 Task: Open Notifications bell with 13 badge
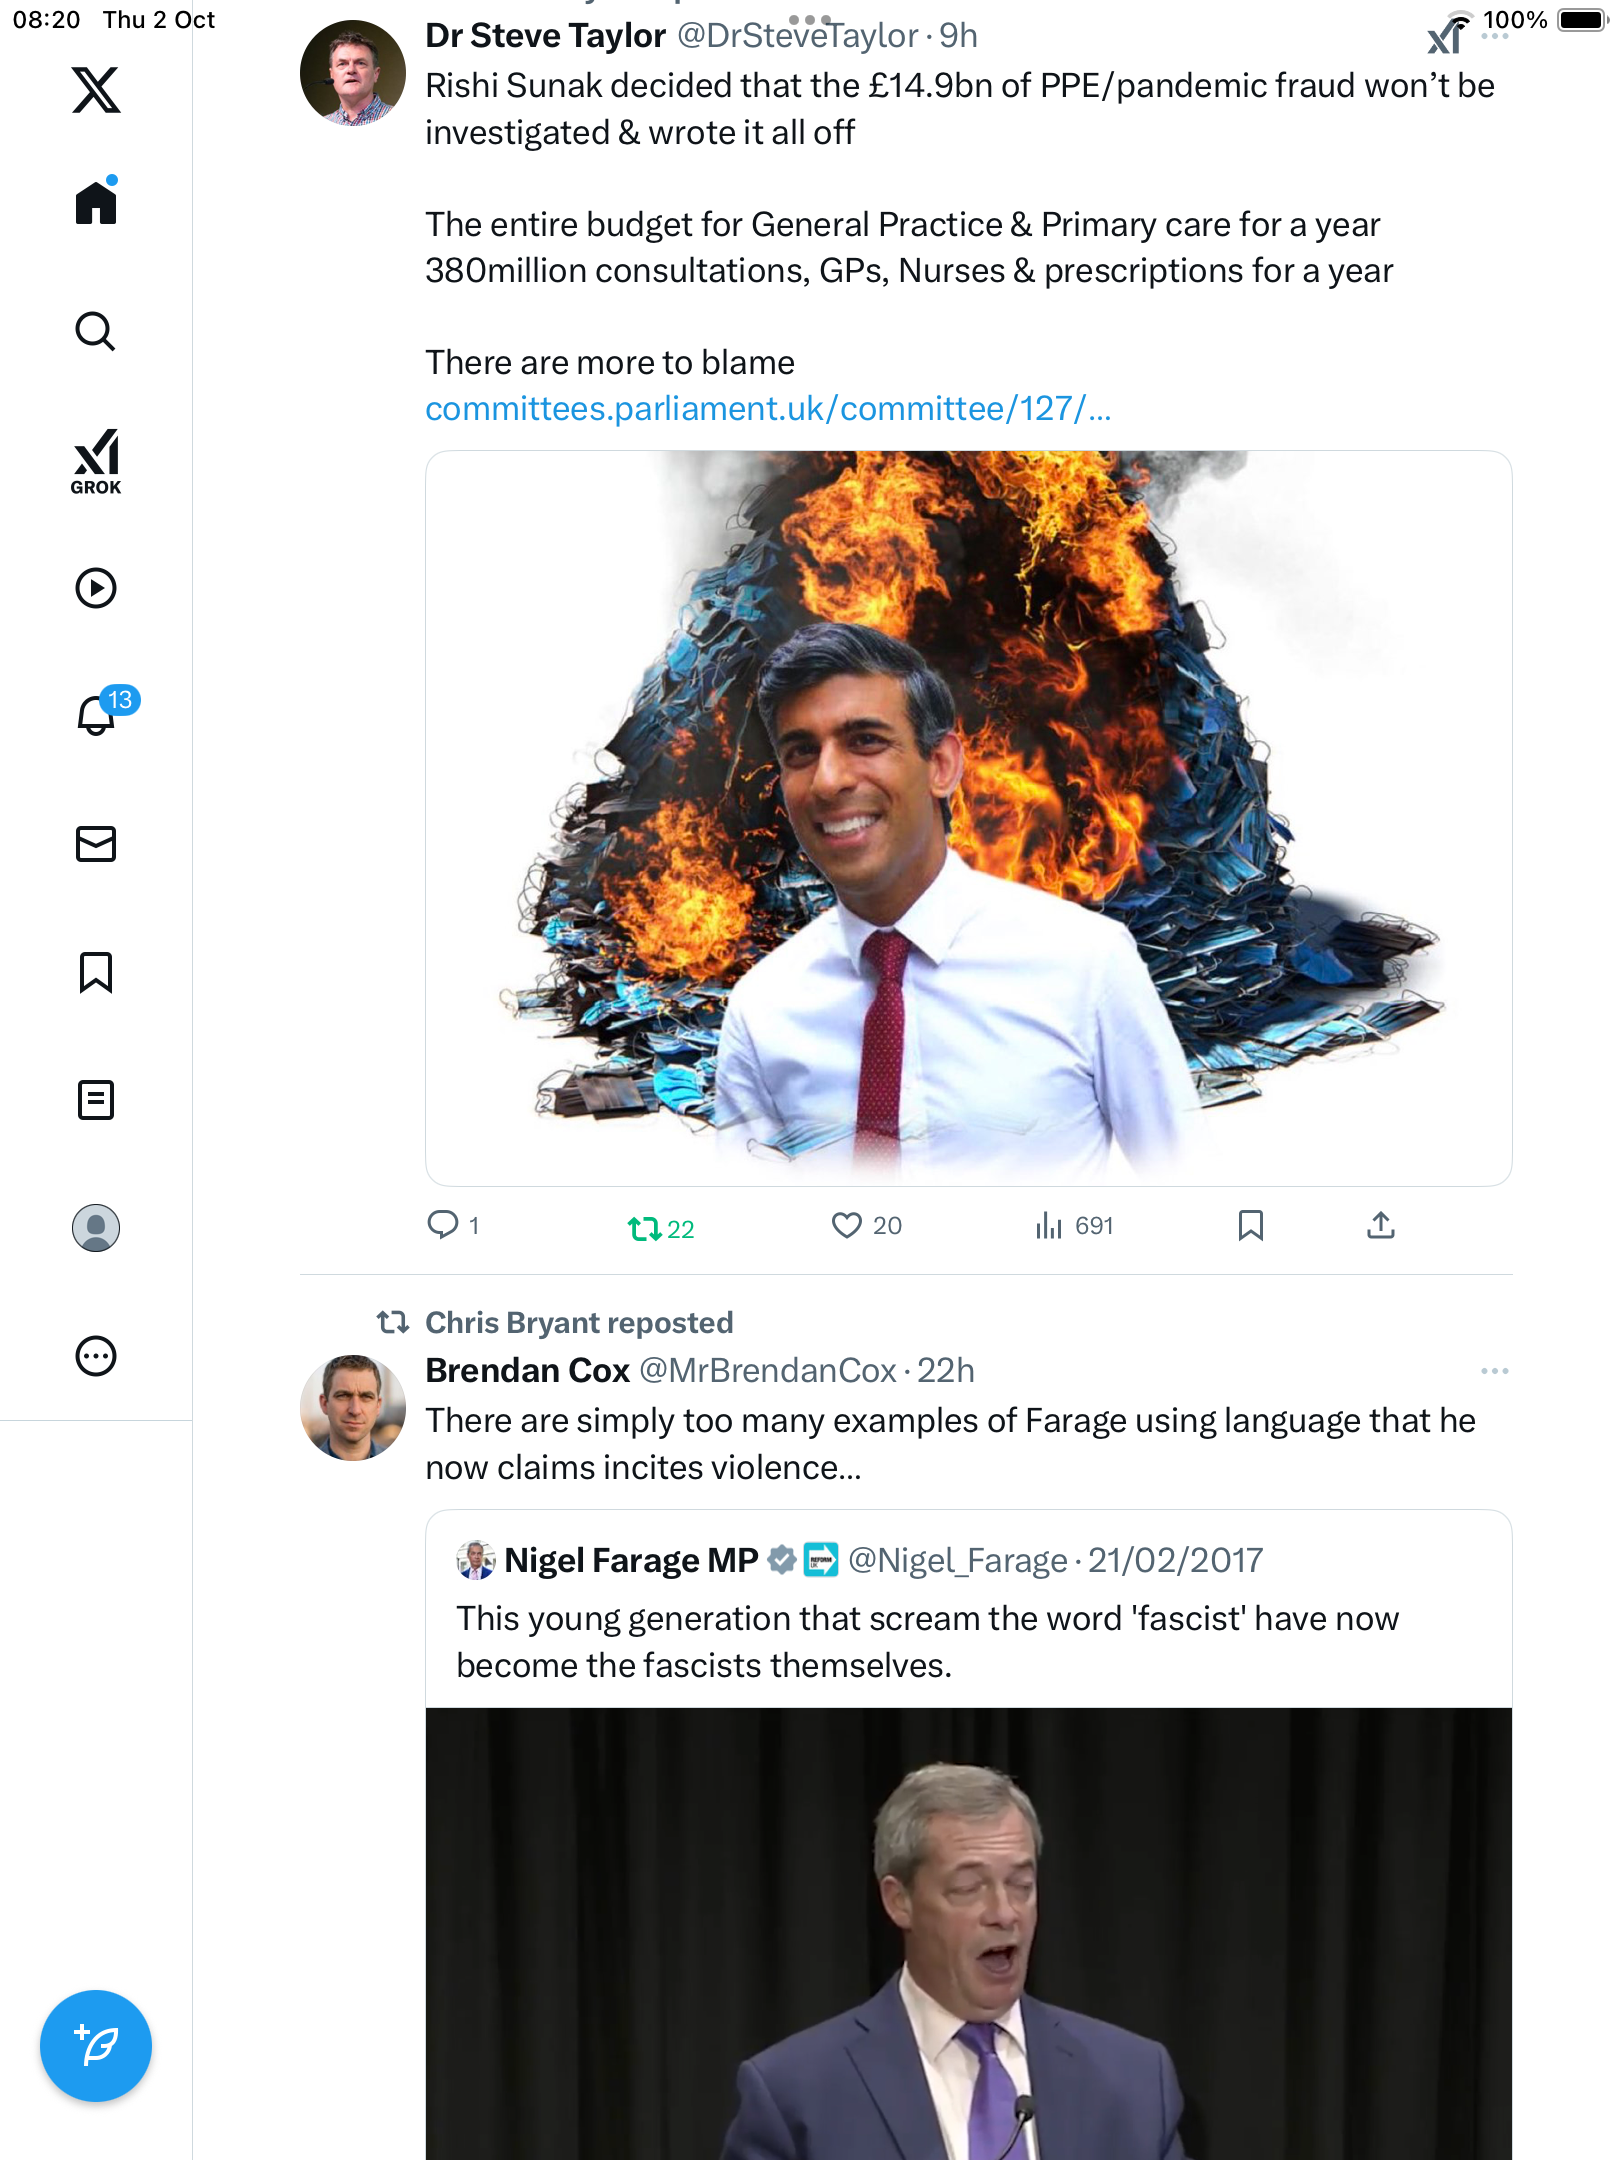[x=98, y=715]
